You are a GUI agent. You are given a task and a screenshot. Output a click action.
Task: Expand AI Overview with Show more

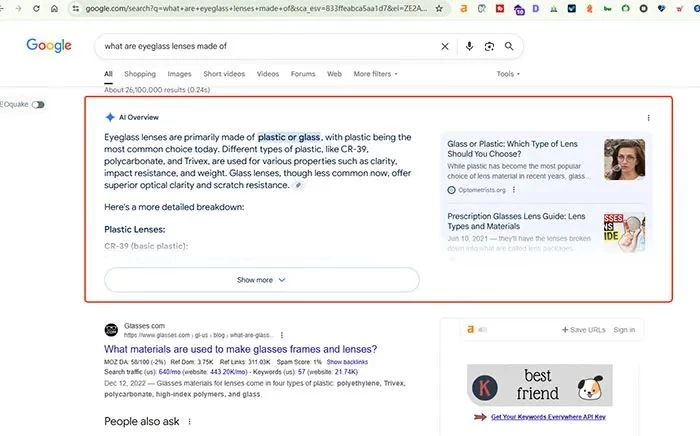(262, 280)
